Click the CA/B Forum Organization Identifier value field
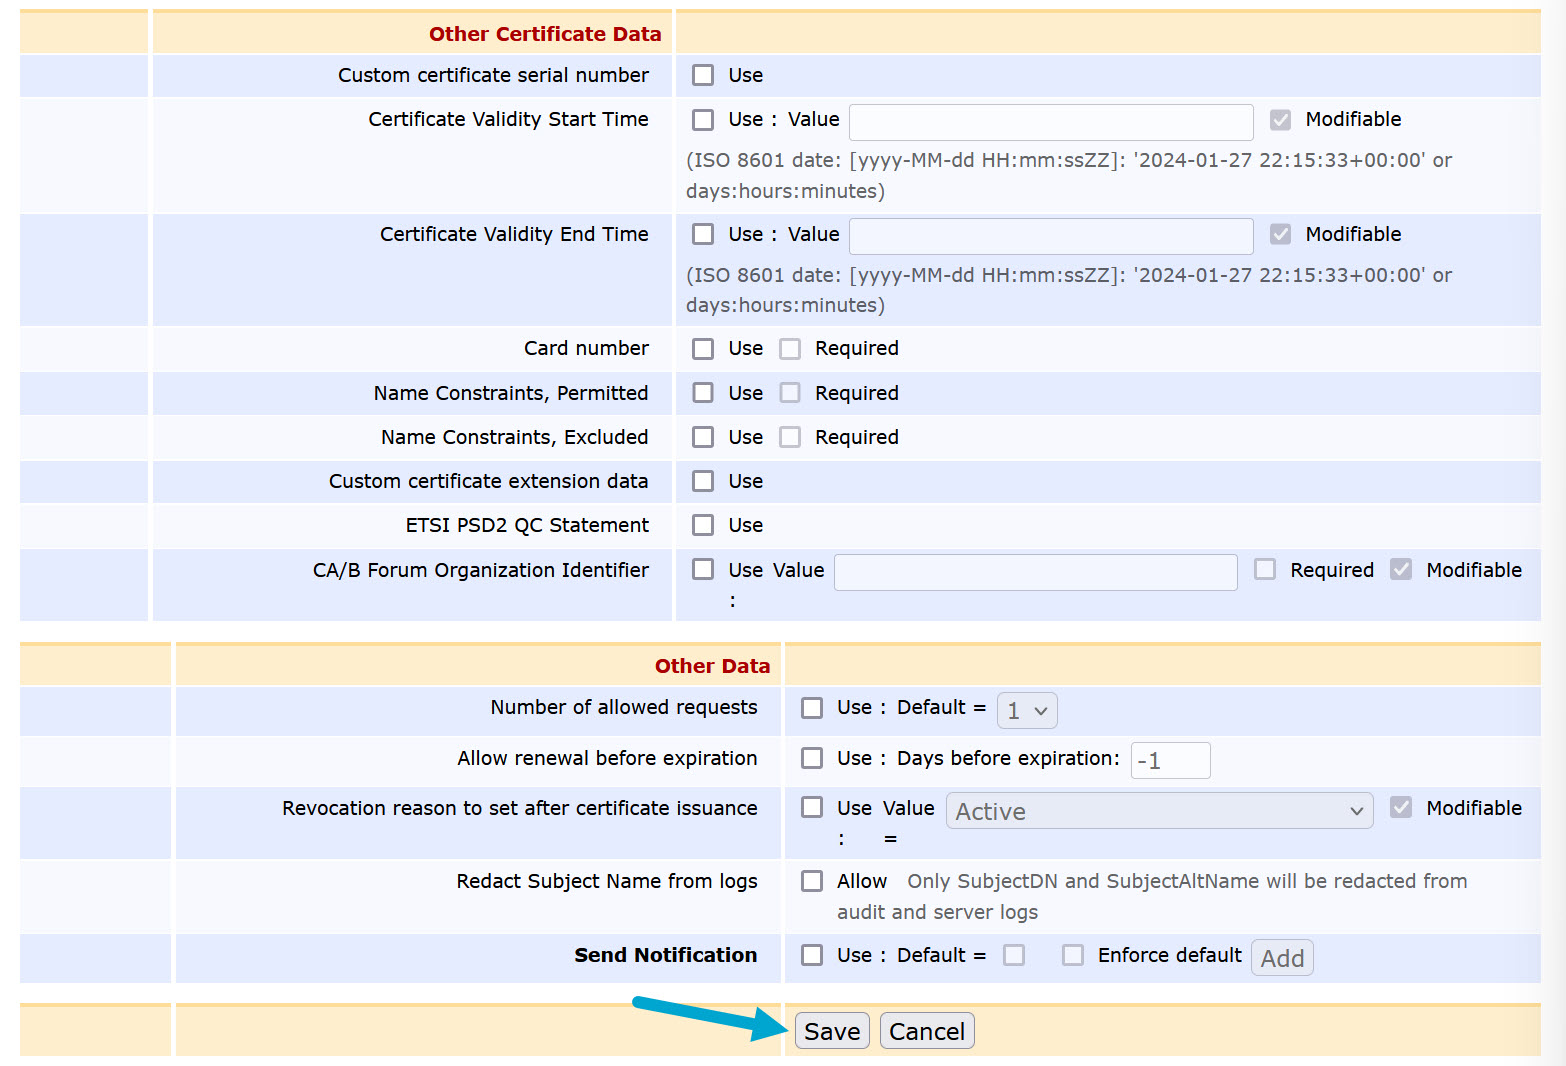The width and height of the screenshot is (1566, 1066). coord(1035,572)
